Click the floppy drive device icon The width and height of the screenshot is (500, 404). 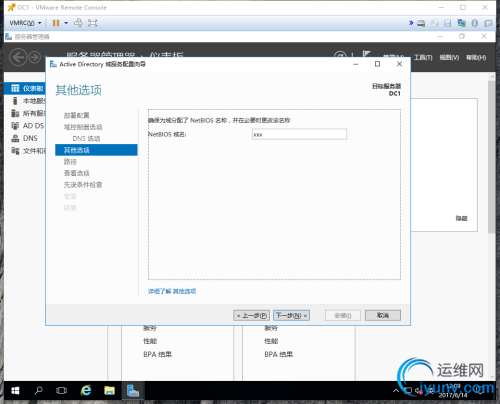coord(448,23)
